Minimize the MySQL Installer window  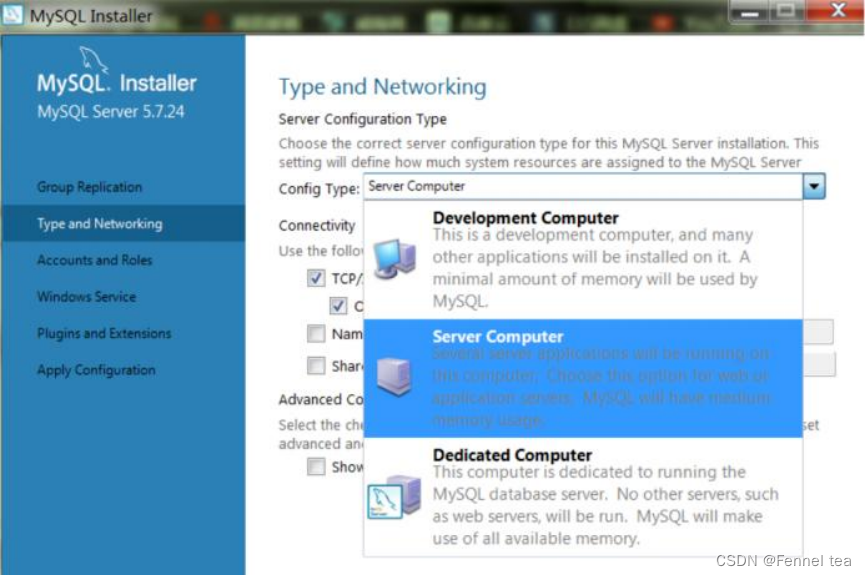pyautogui.click(x=749, y=12)
